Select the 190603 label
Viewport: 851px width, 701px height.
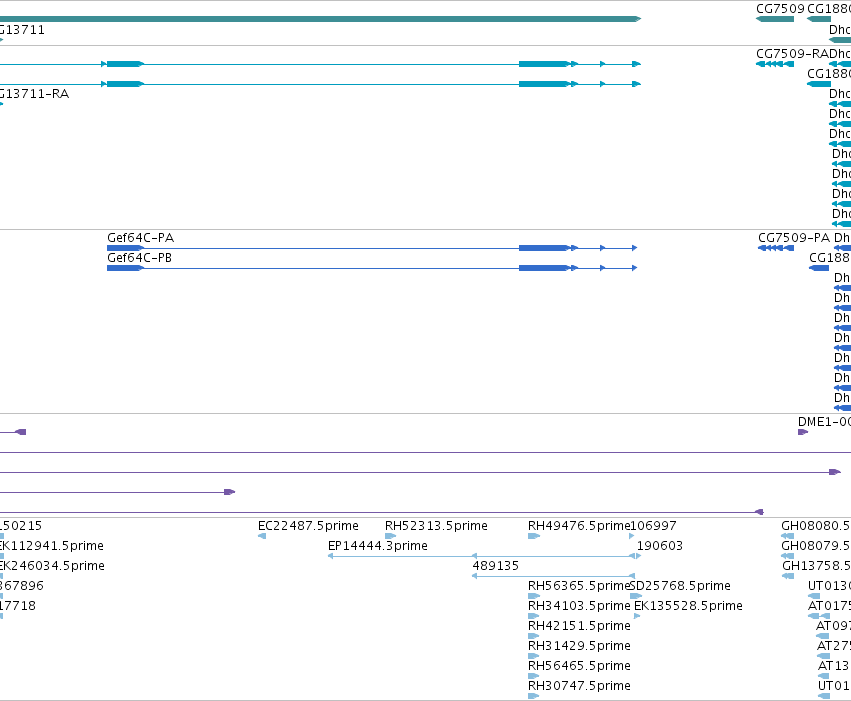[660, 546]
